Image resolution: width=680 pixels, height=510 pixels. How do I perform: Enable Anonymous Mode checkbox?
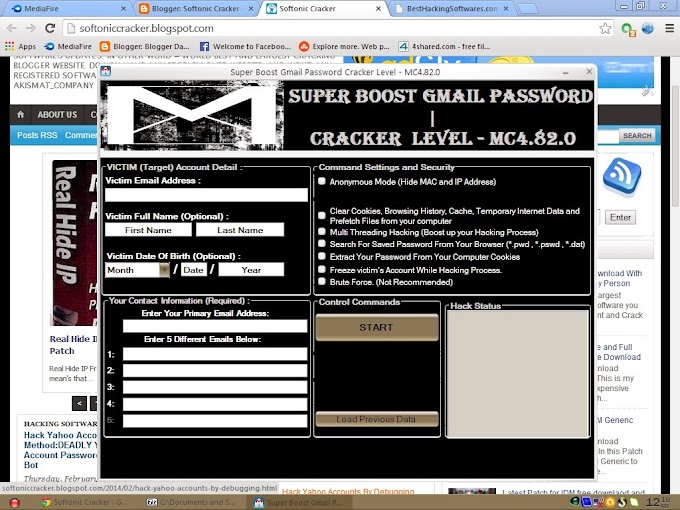[x=322, y=181]
